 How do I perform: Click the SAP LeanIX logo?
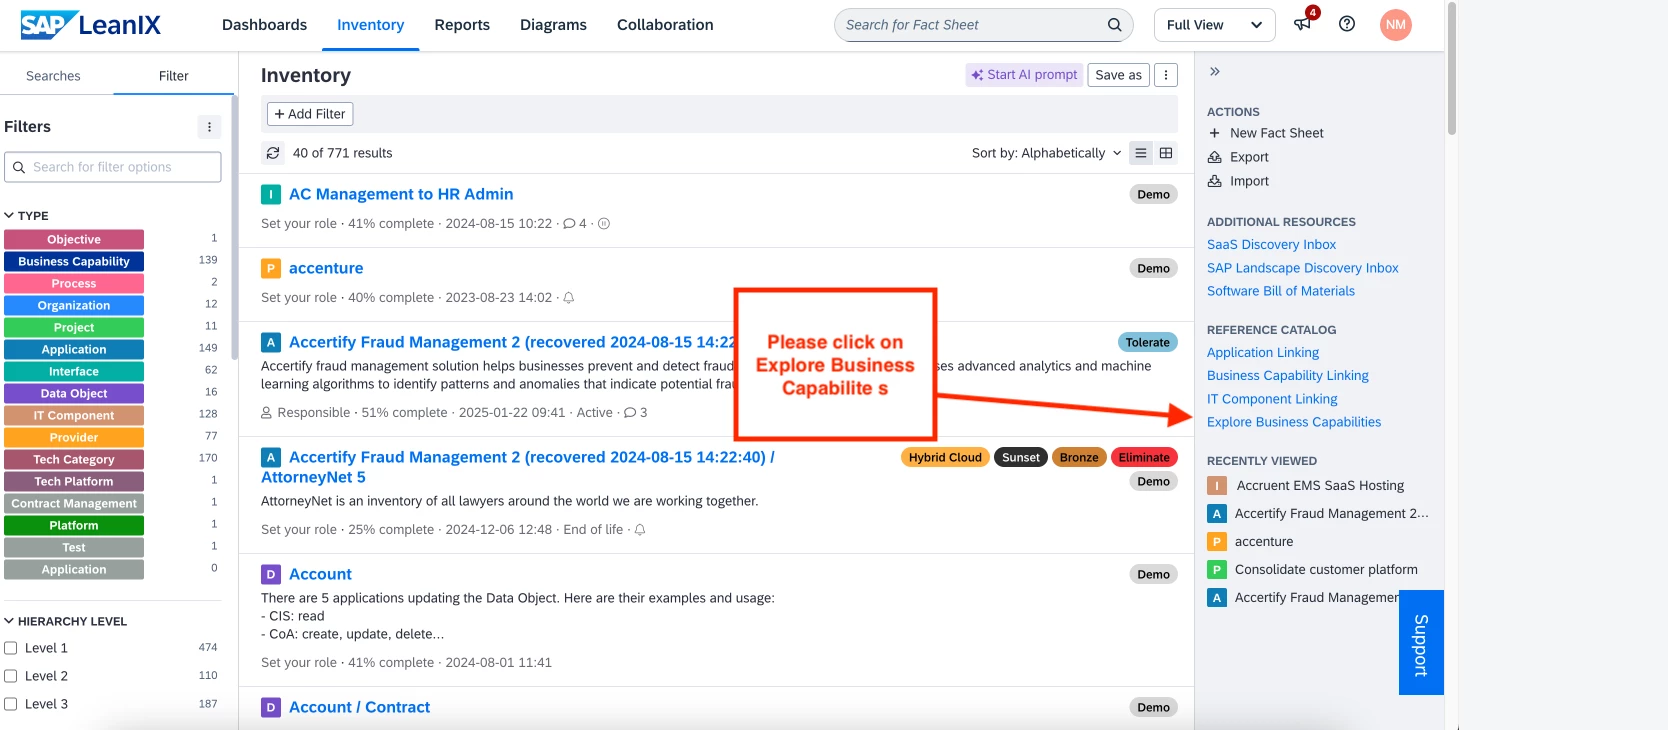pos(91,25)
